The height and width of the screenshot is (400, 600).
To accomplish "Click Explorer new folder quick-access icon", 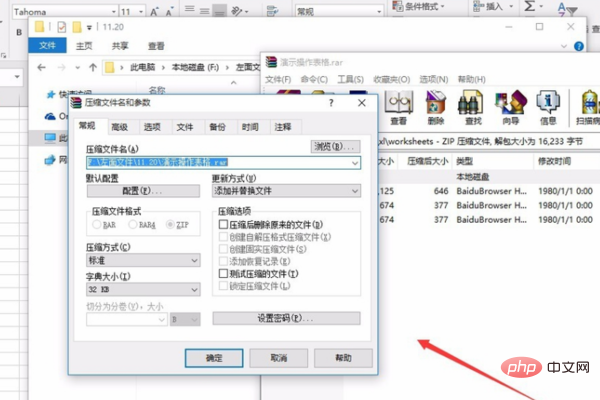I will coord(77,27).
